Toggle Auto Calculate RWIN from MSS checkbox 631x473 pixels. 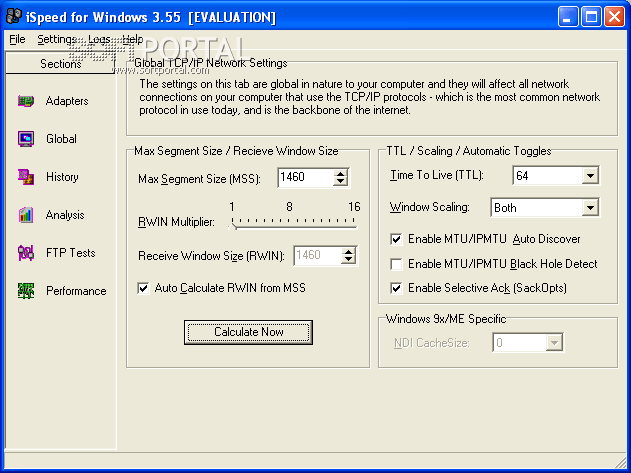(x=143, y=288)
